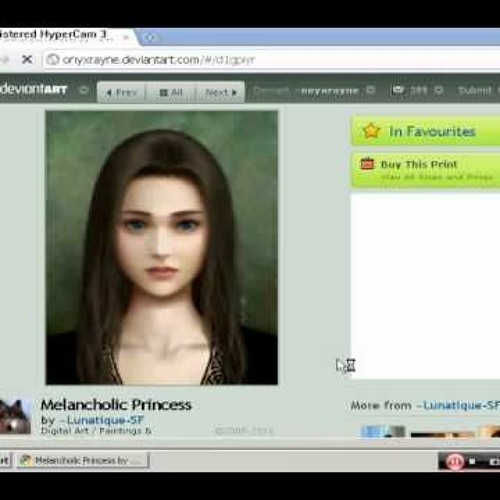The image size is (500, 500).
Task: Open a new browser tab
Action: point(150,38)
